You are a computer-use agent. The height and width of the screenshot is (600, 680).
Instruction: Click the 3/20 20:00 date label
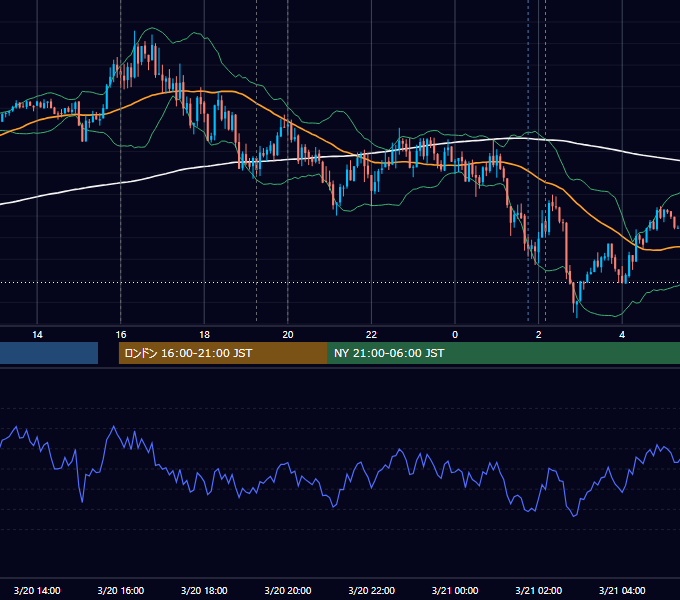pos(288,590)
